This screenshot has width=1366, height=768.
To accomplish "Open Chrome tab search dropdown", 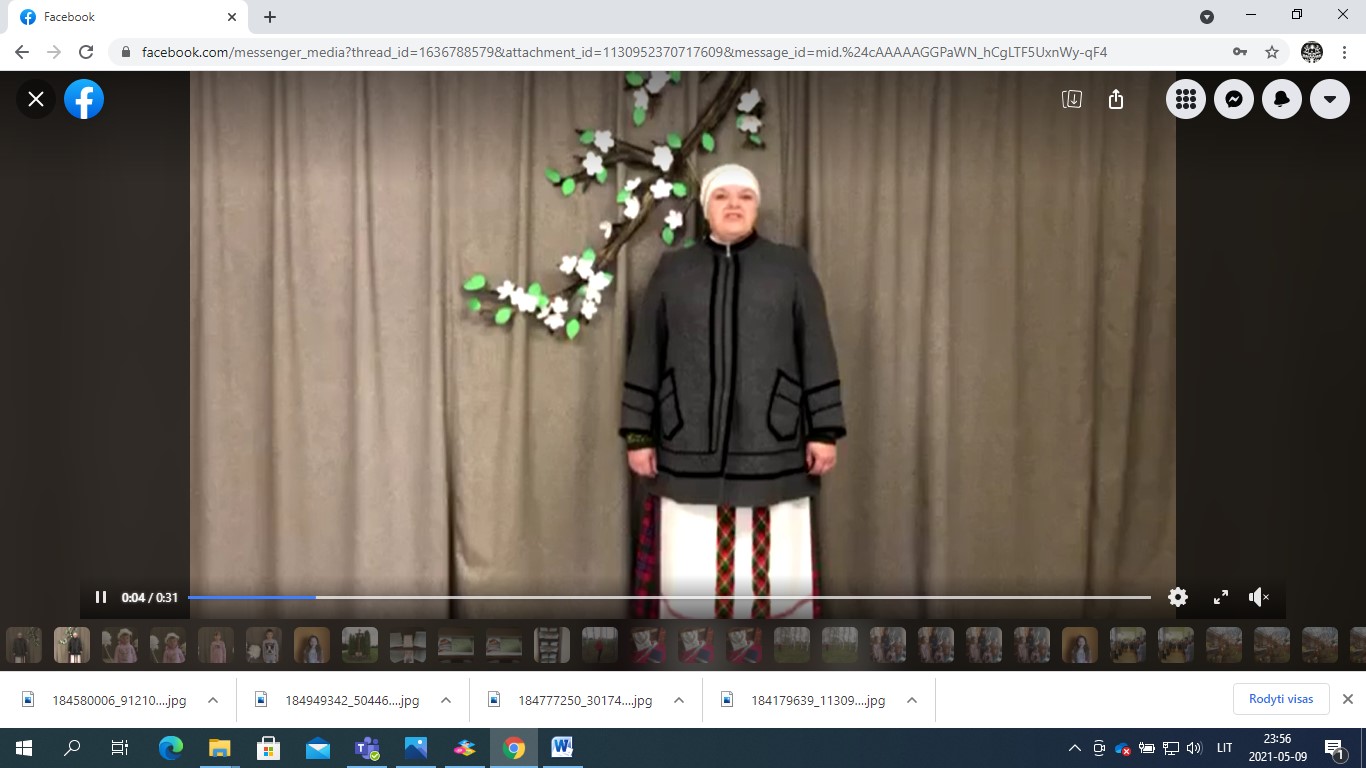I will 1207,16.
